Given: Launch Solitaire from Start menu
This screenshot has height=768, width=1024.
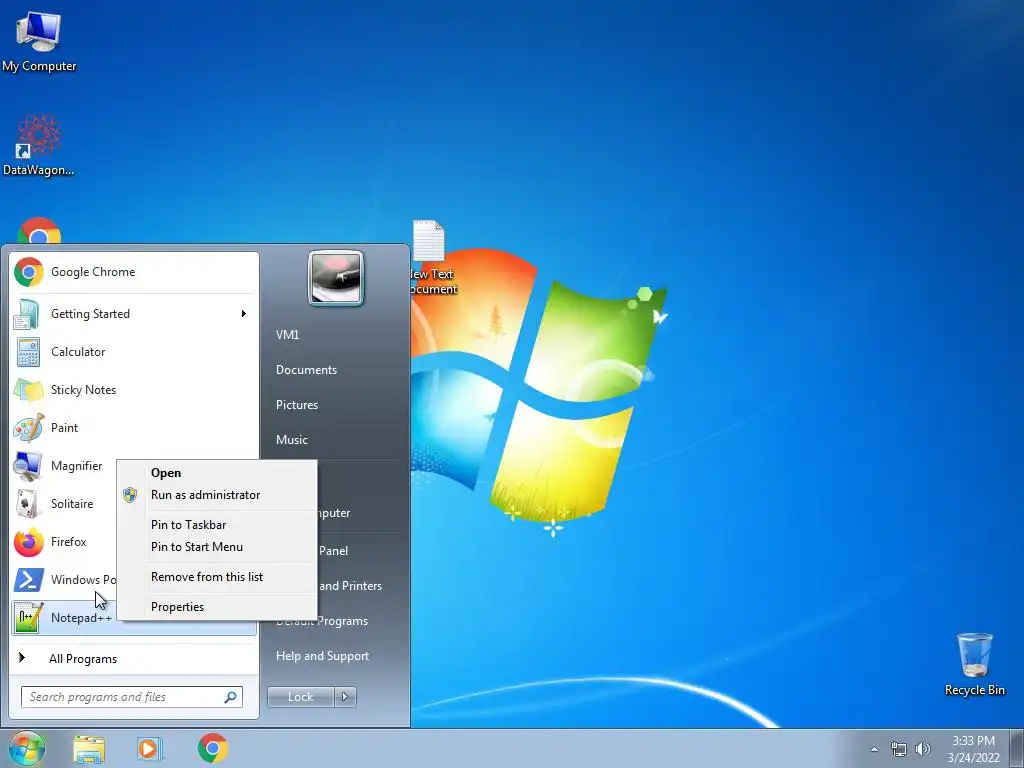Looking at the screenshot, I should coord(64,504).
